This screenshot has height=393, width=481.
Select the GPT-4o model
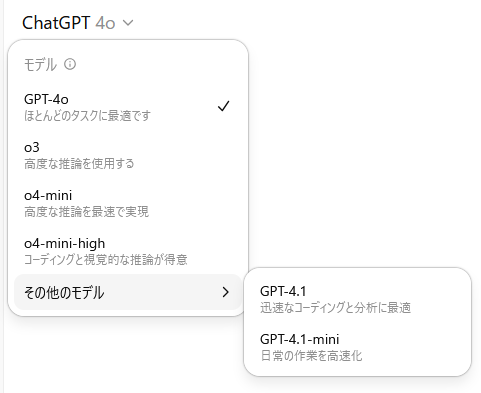[128, 106]
